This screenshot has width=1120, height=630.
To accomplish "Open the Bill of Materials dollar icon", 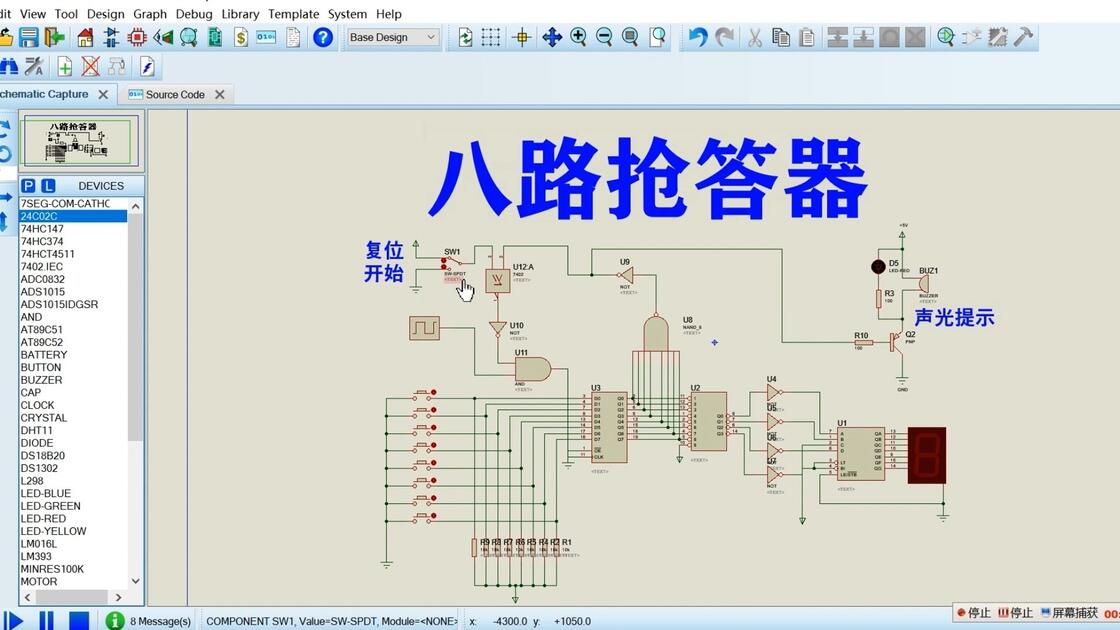I will click(x=241, y=37).
